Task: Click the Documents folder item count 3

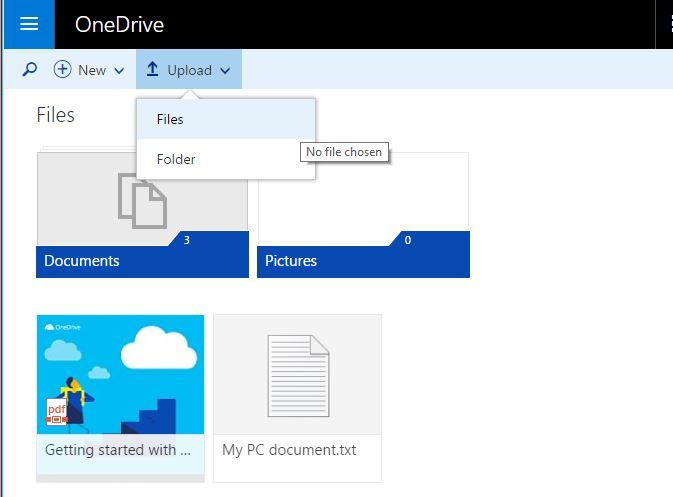Action: point(187,240)
